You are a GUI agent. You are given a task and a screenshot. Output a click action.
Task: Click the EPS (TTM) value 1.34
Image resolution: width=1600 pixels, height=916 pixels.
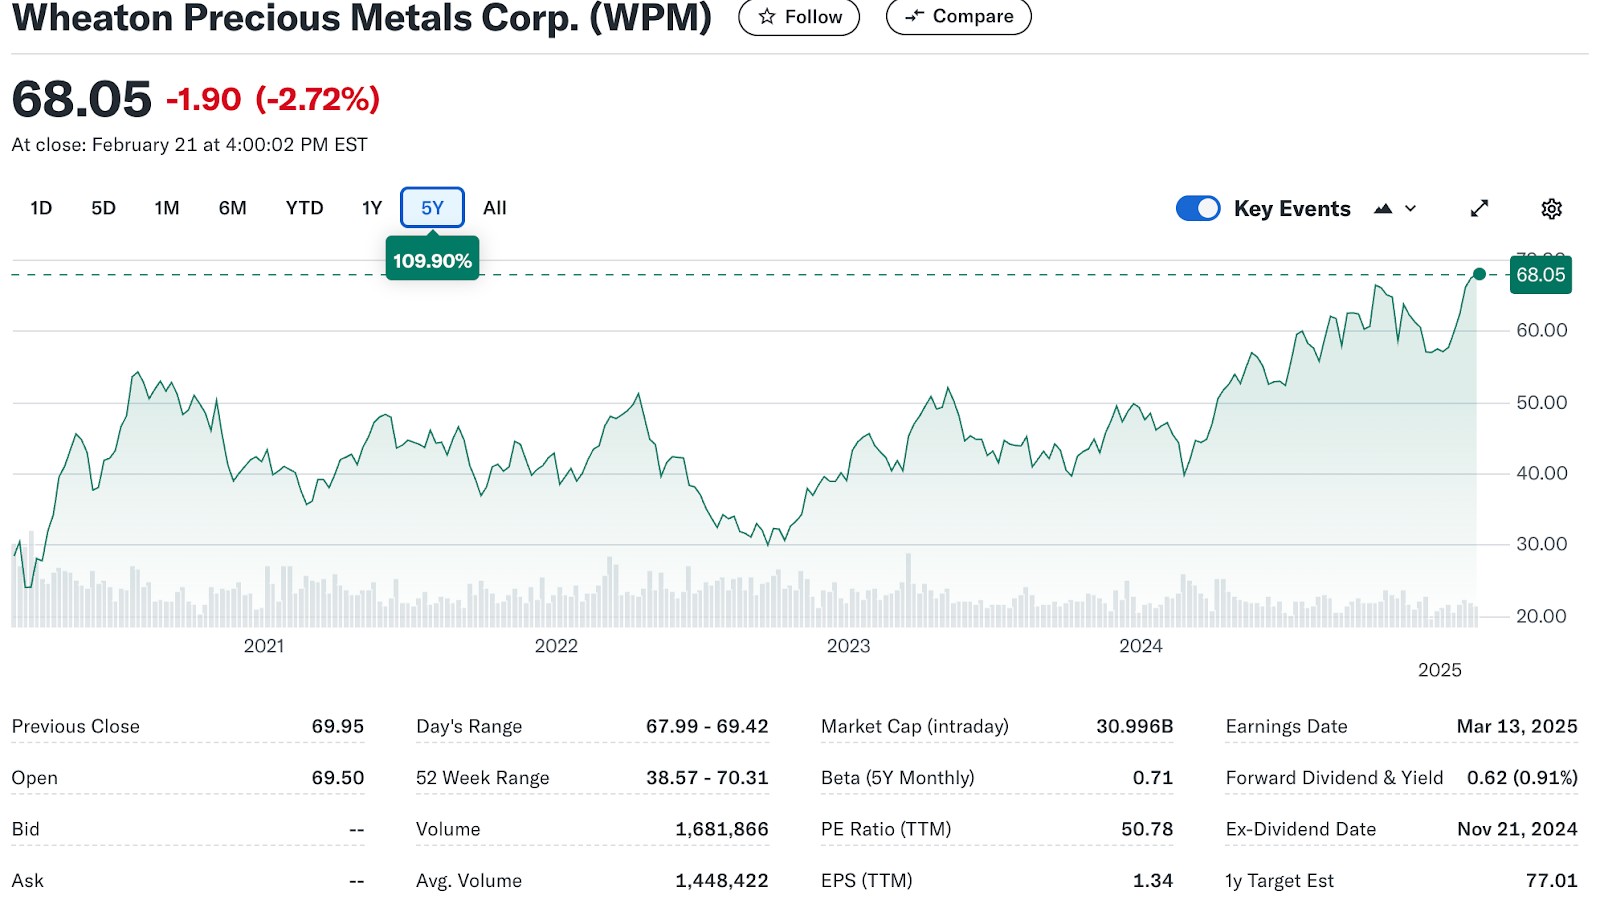pyautogui.click(x=1153, y=880)
